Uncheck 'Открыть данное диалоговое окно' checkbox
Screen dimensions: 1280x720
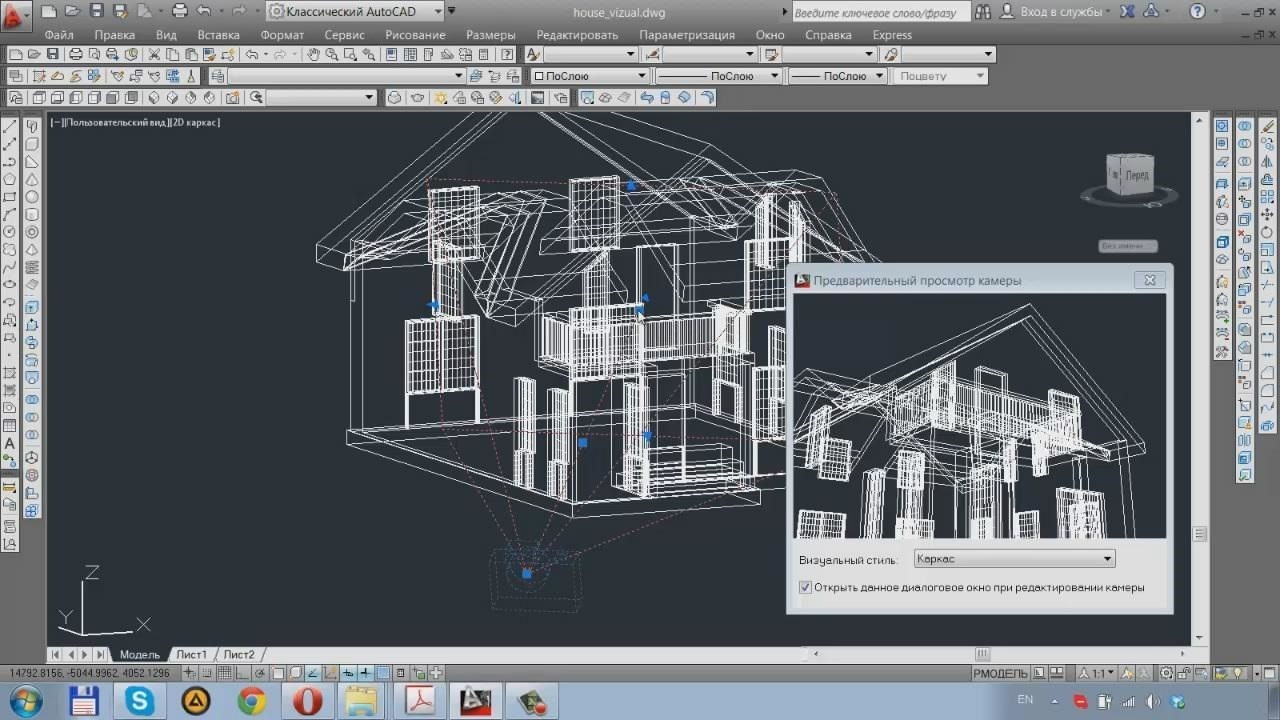tap(805, 587)
